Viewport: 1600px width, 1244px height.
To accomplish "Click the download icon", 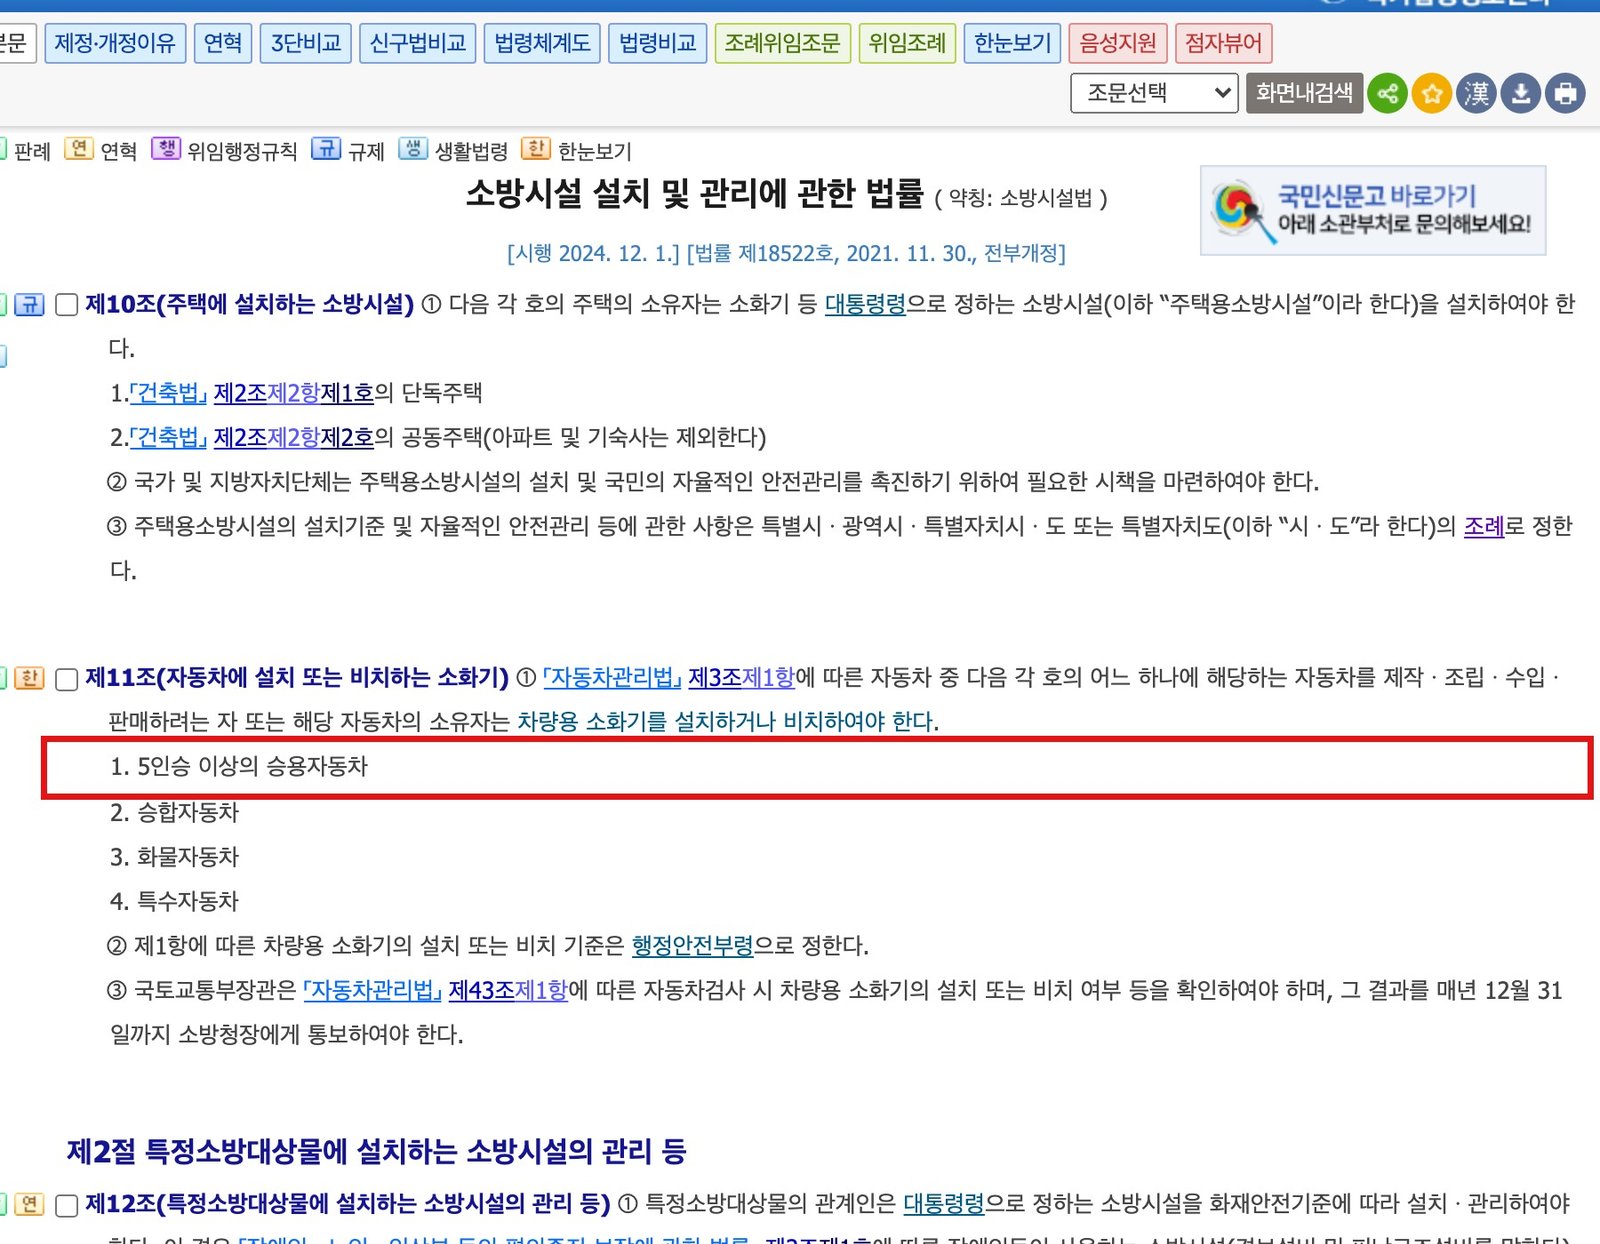I will [1520, 94].
